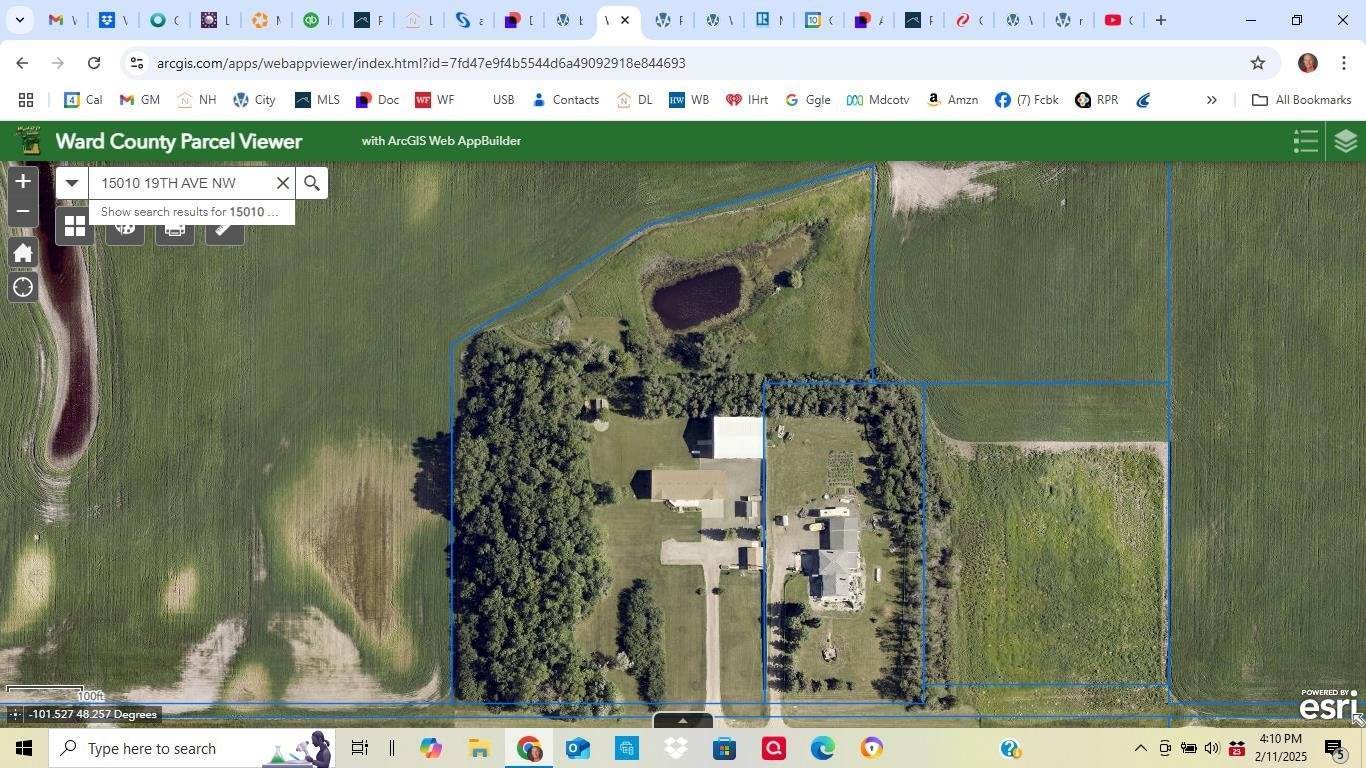Viewport: 1366px width, 768px height.
Task: View site information icon in address bar
Action: click(x=137, y=63)
